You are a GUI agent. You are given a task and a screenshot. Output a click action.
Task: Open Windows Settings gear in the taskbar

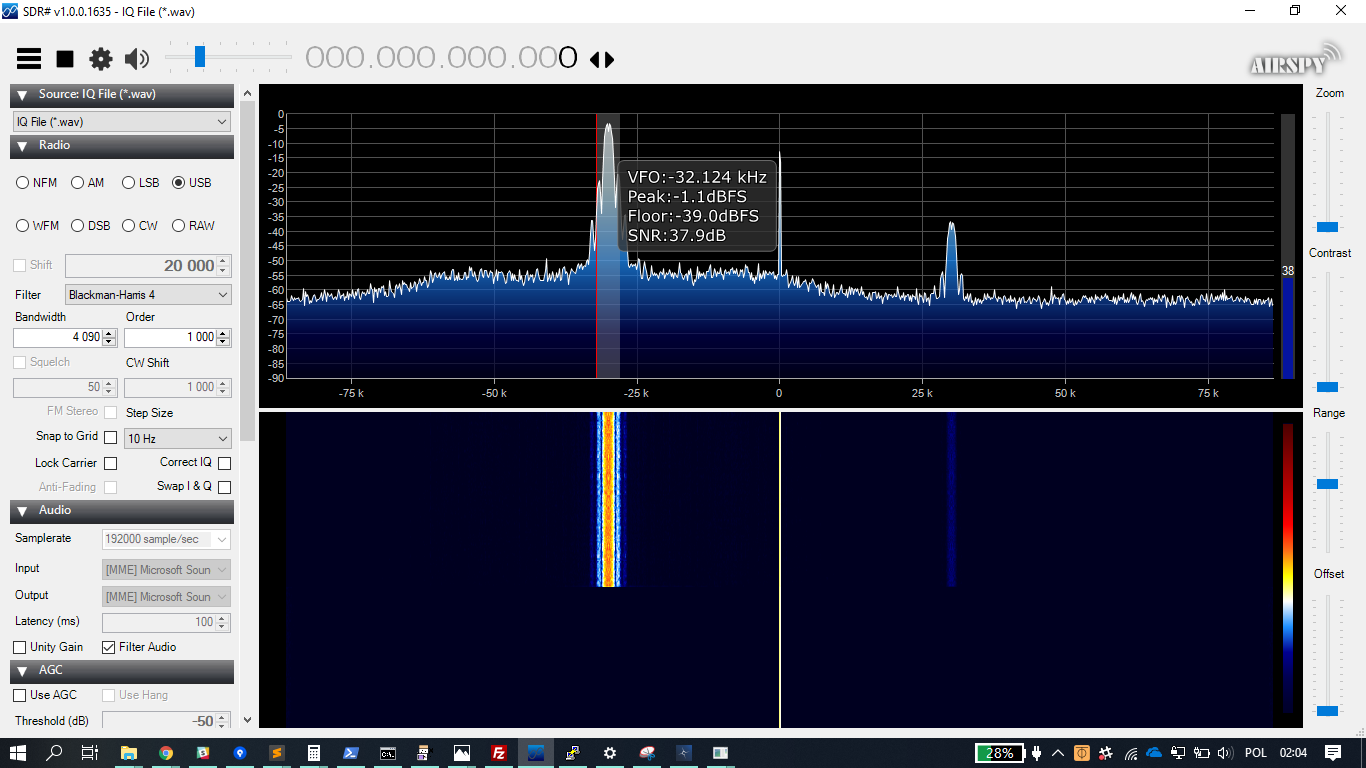point(609,753)
